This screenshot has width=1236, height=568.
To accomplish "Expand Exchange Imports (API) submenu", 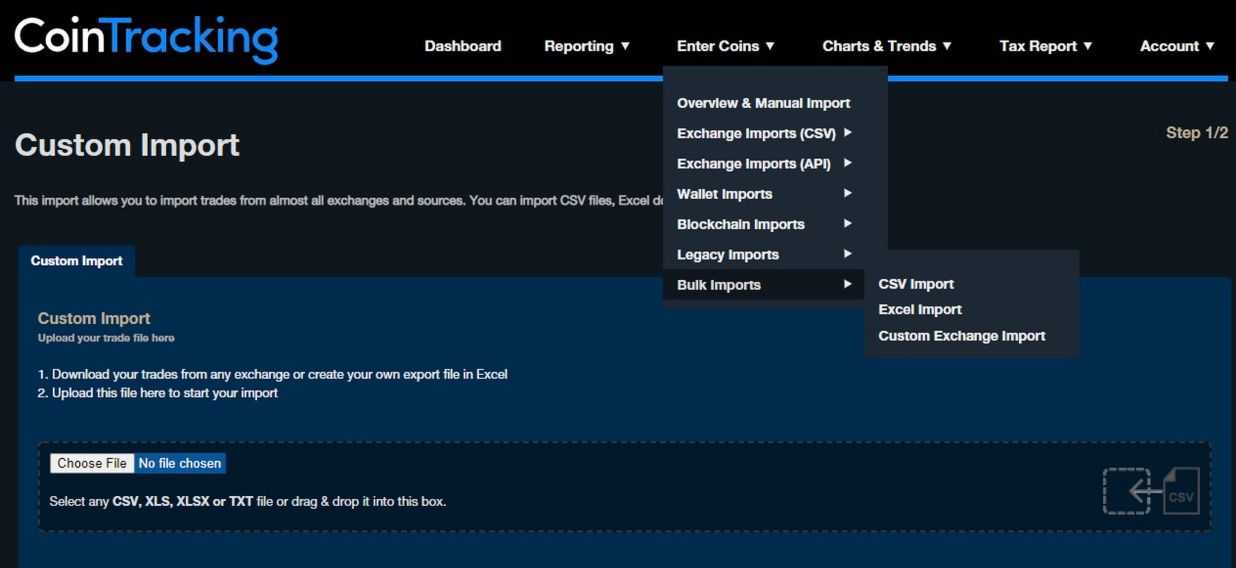I will pos(764,163).
